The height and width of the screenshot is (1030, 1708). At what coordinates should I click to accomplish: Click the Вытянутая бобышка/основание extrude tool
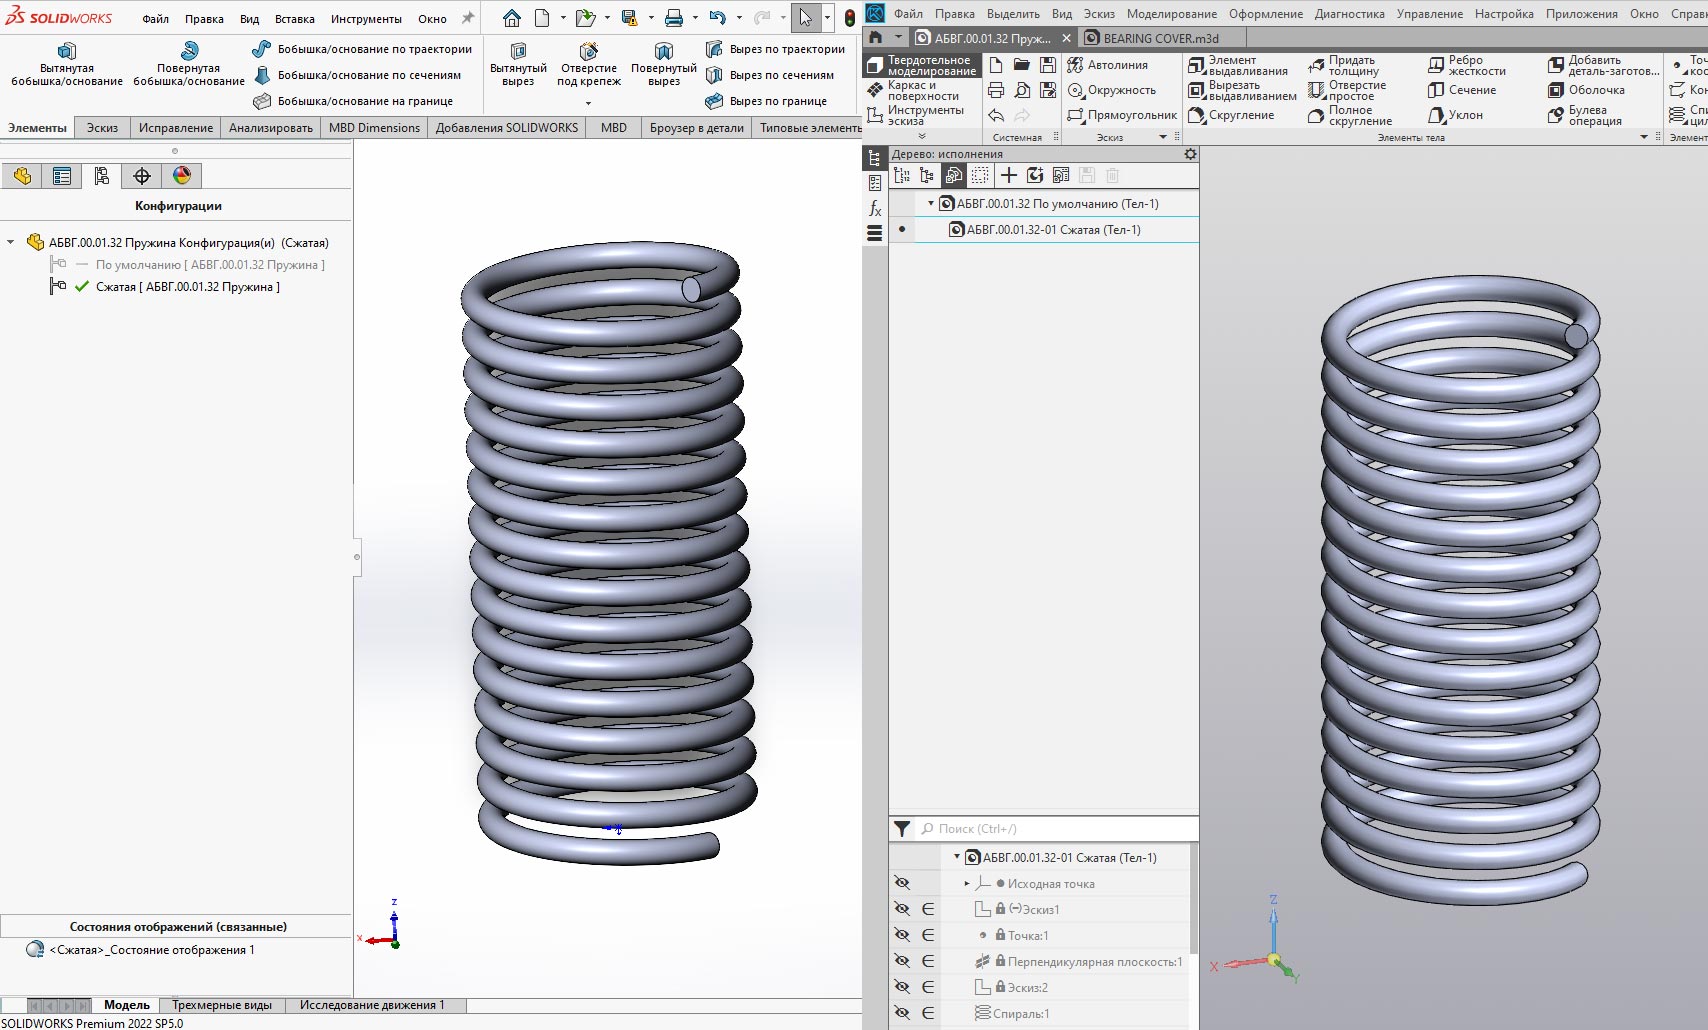[66, 64]
